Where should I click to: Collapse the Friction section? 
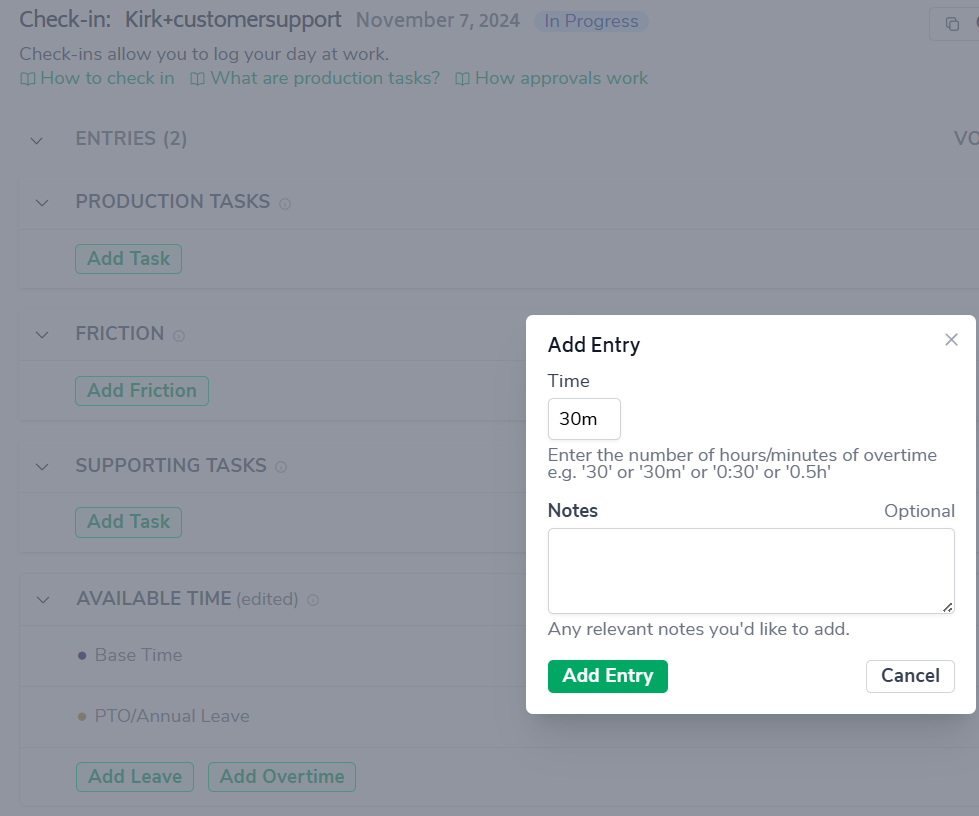click(x=42, y=335)
